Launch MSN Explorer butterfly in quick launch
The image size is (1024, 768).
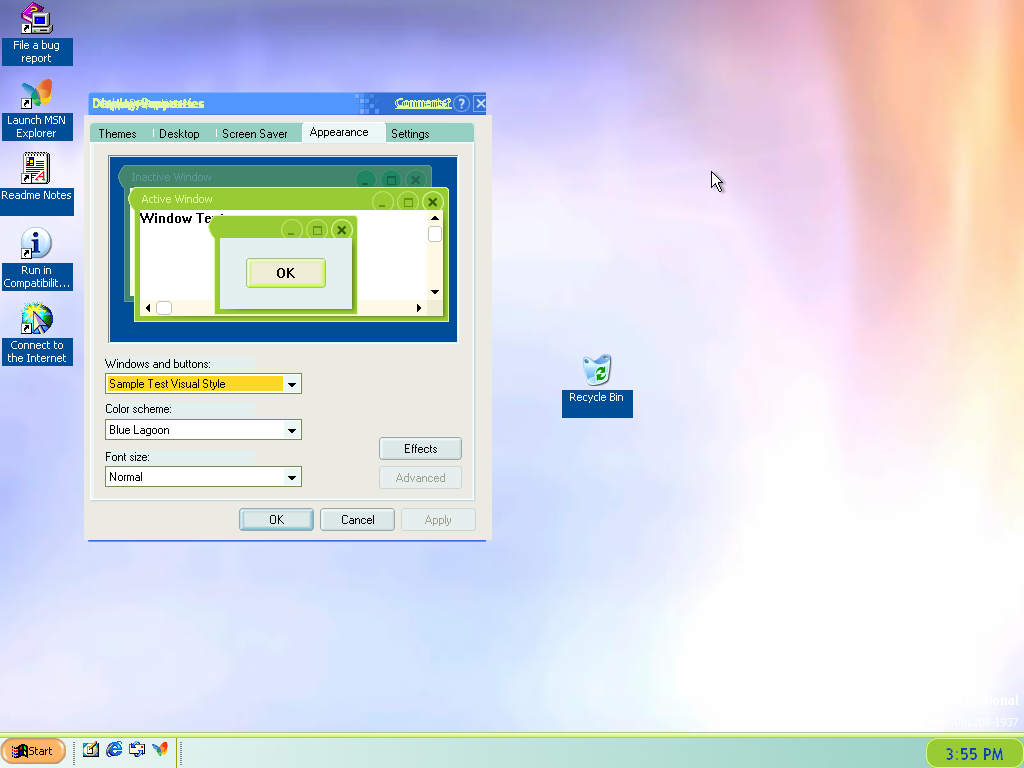click(x=160, y=750)
